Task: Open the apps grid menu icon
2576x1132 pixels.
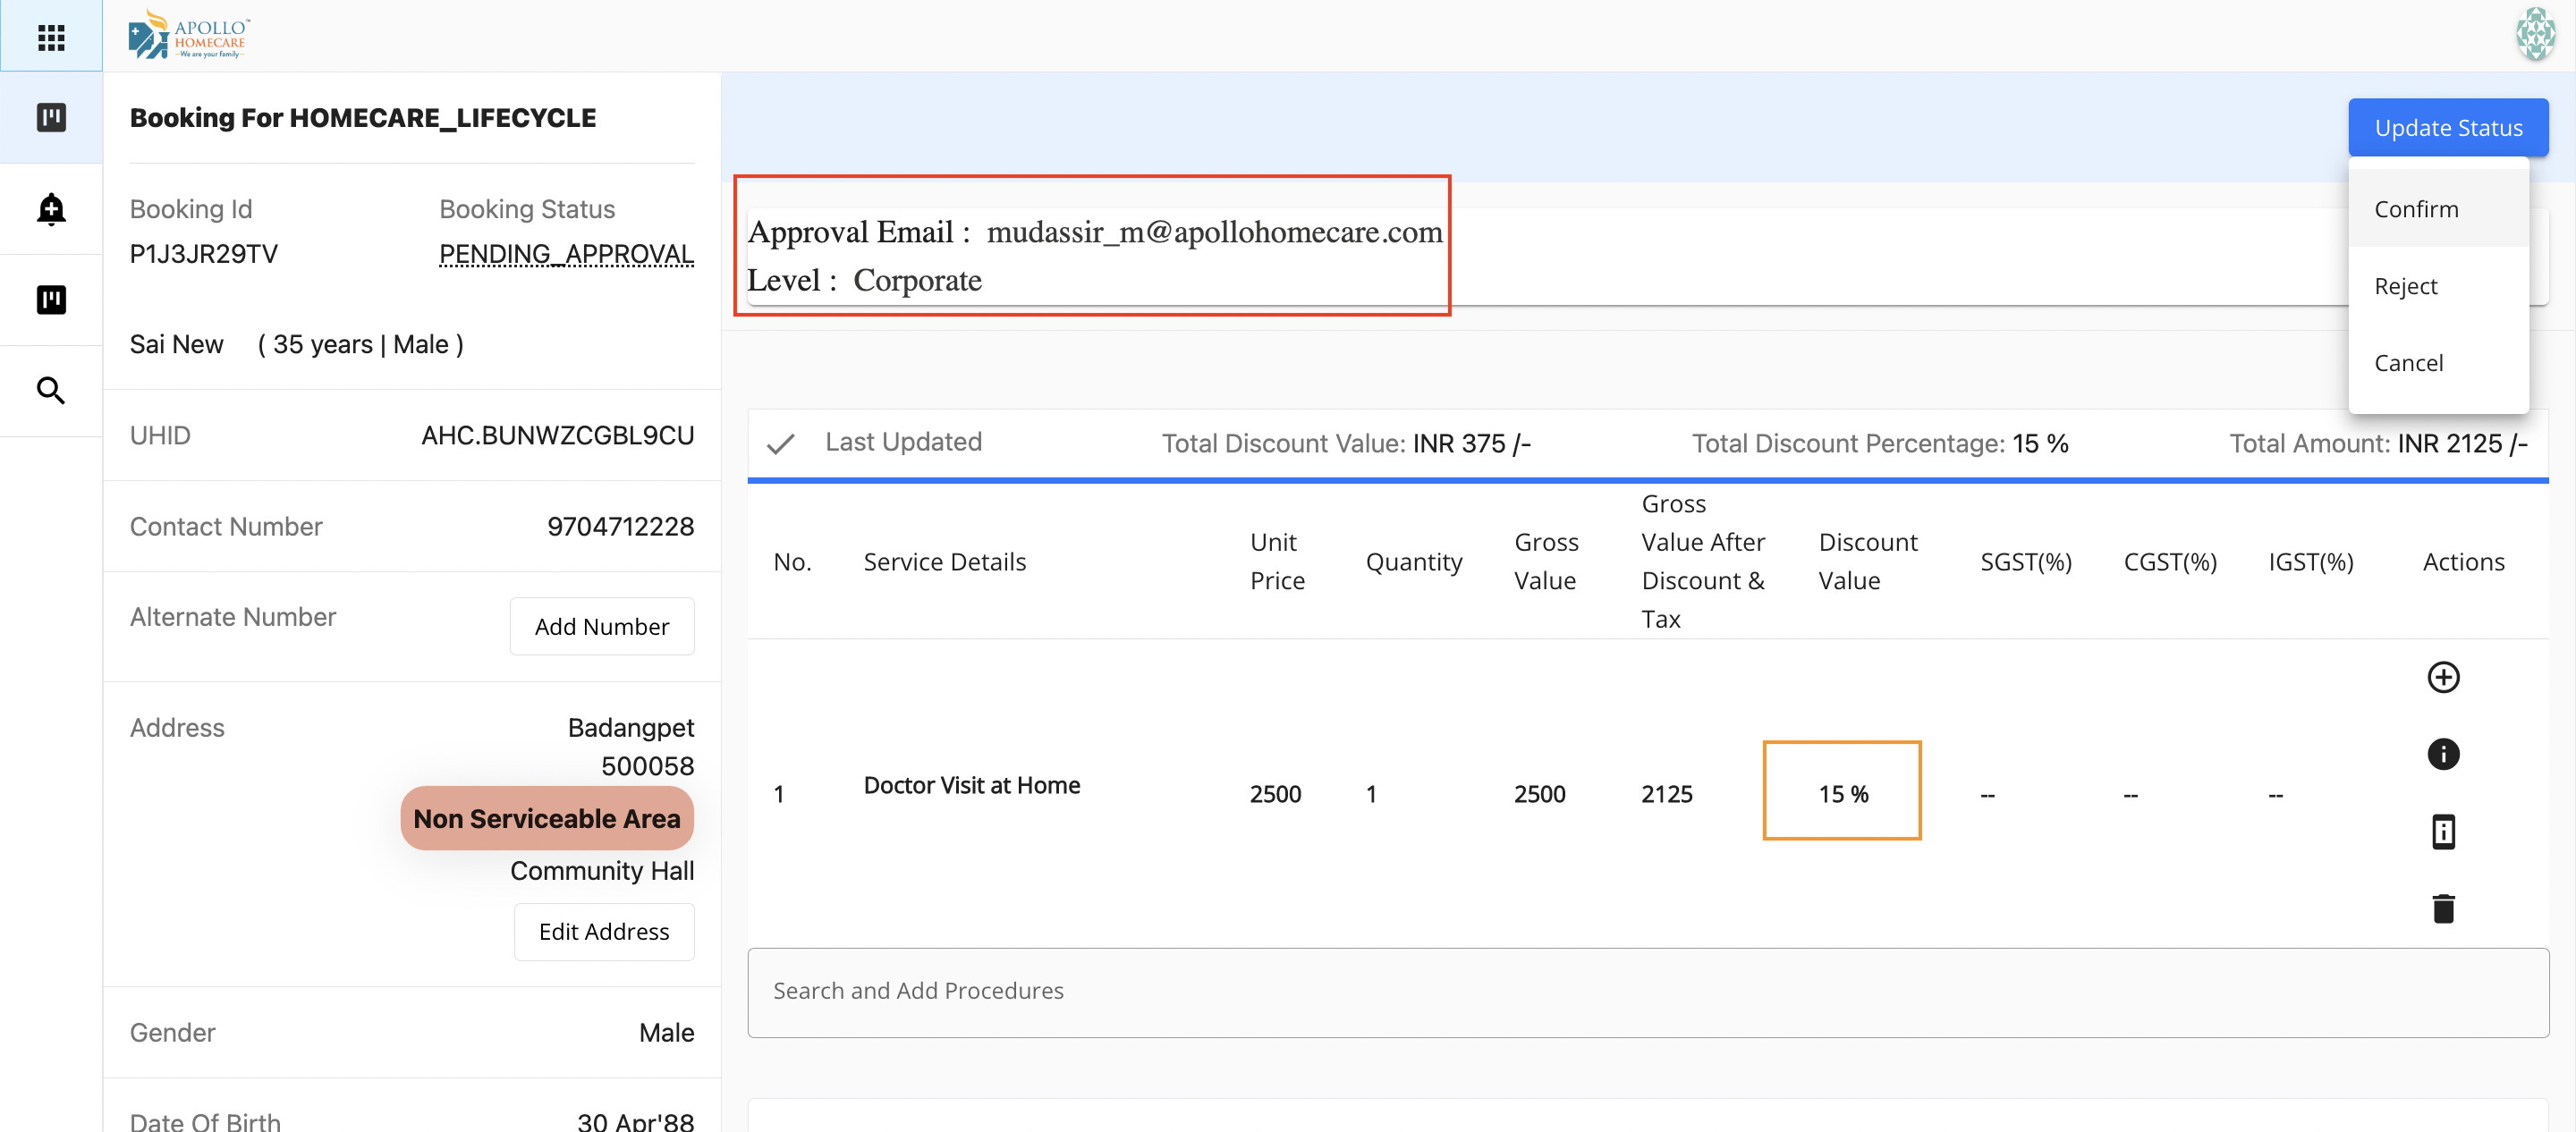Action: (x=51, y=37)
